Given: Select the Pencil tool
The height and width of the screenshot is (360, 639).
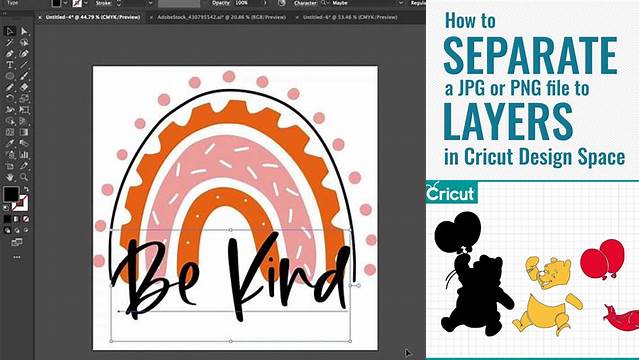Looking at the screenshot, I should coord(10,87).
